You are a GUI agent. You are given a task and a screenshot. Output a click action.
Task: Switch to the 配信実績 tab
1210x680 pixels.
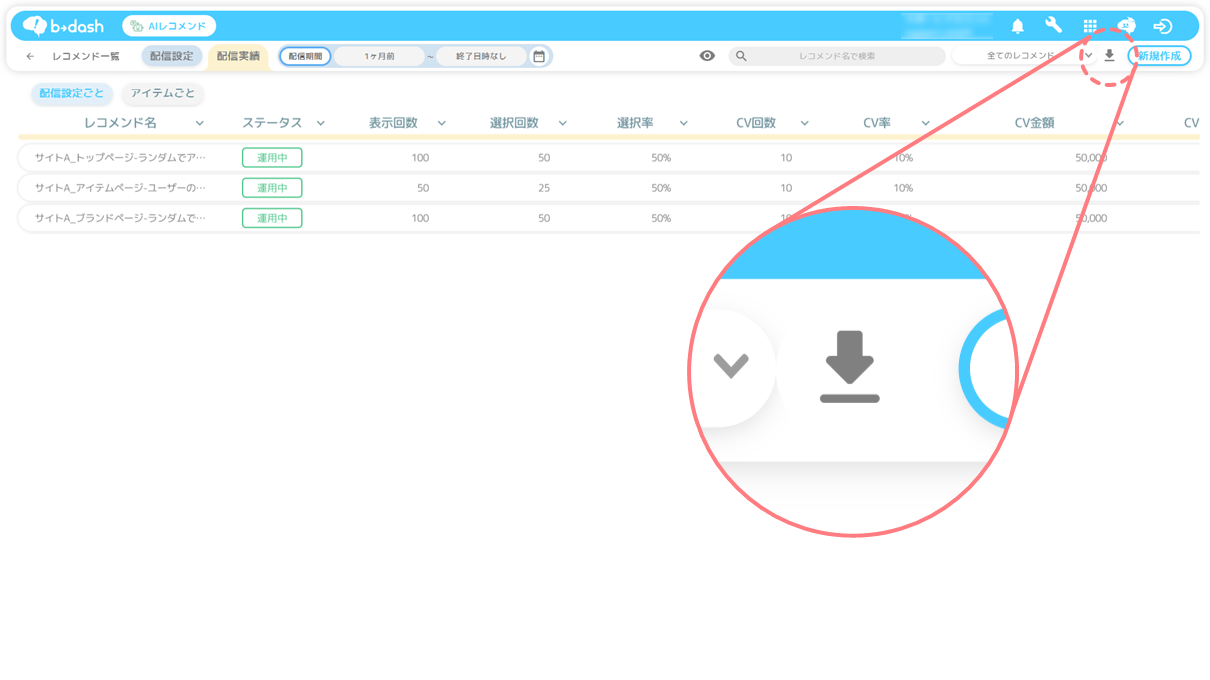point(238,56)
